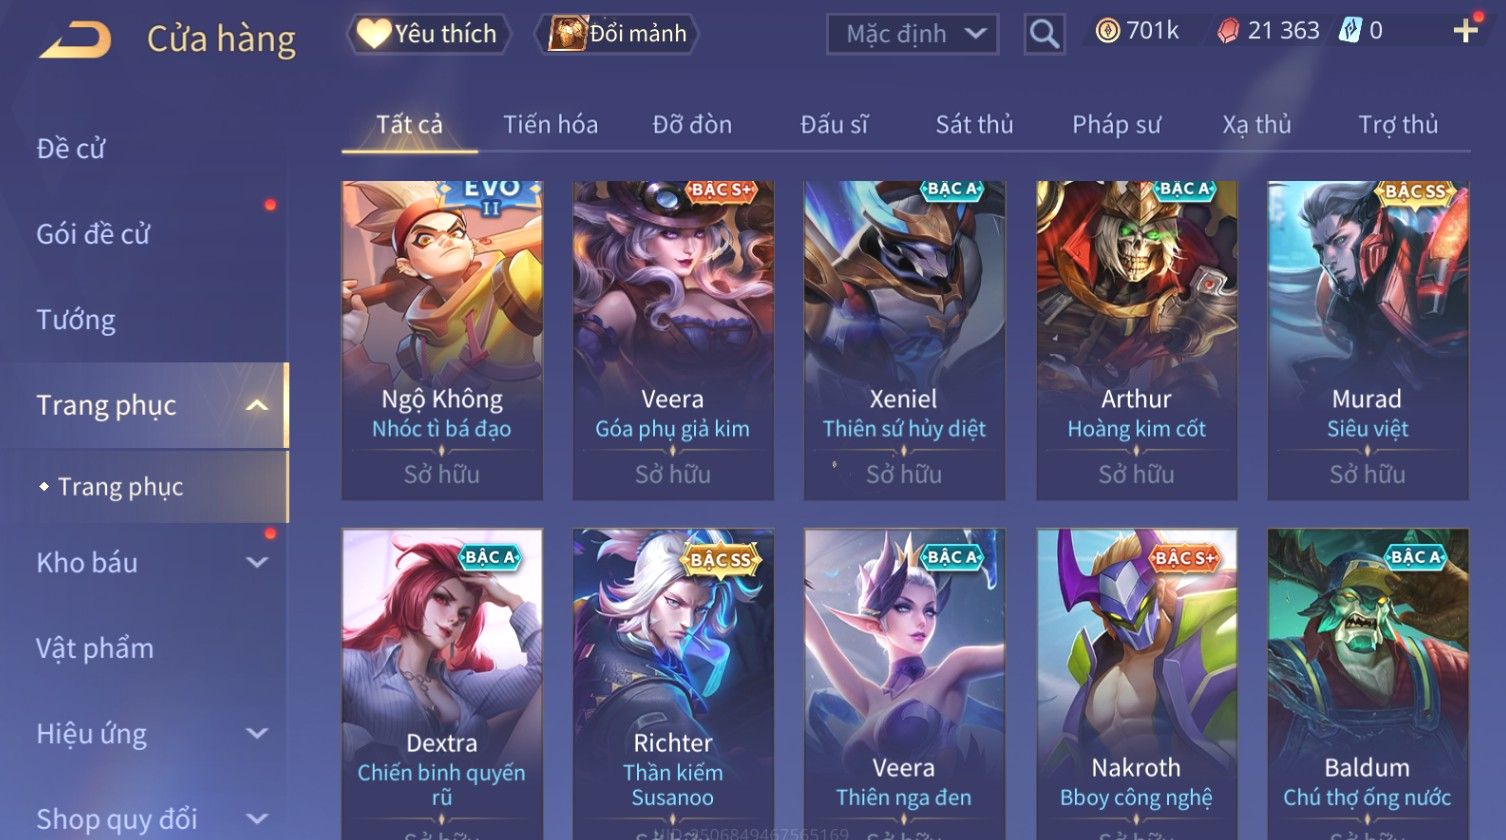The width and height of the screenshot is (1506, 840).
Task: Expand the Hiệu ứng sidebar section
Action: [257, 734]
